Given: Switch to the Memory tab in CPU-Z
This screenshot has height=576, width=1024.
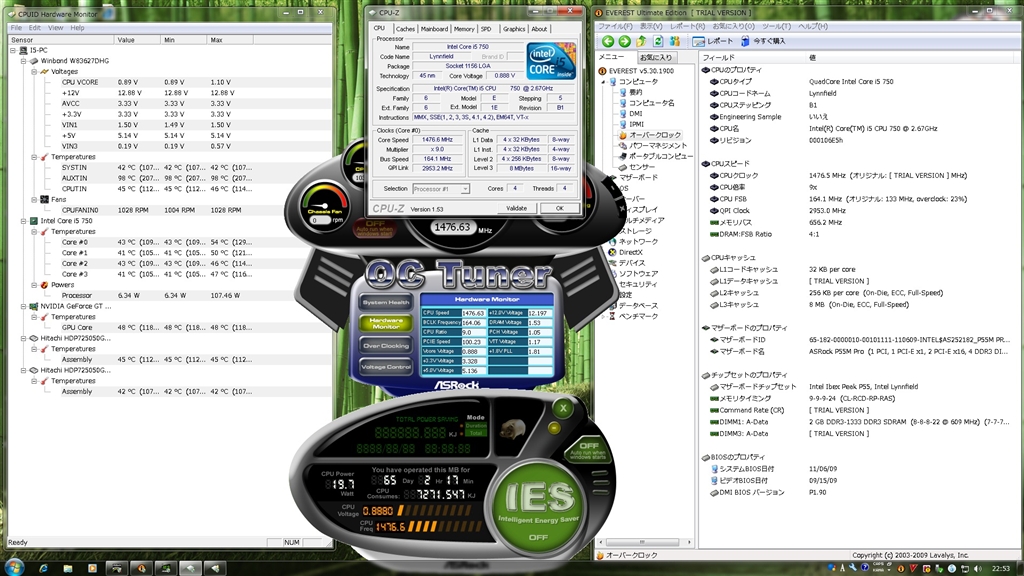Looking at the screenshot, I should pyautogui.click(x=464, y=29).
